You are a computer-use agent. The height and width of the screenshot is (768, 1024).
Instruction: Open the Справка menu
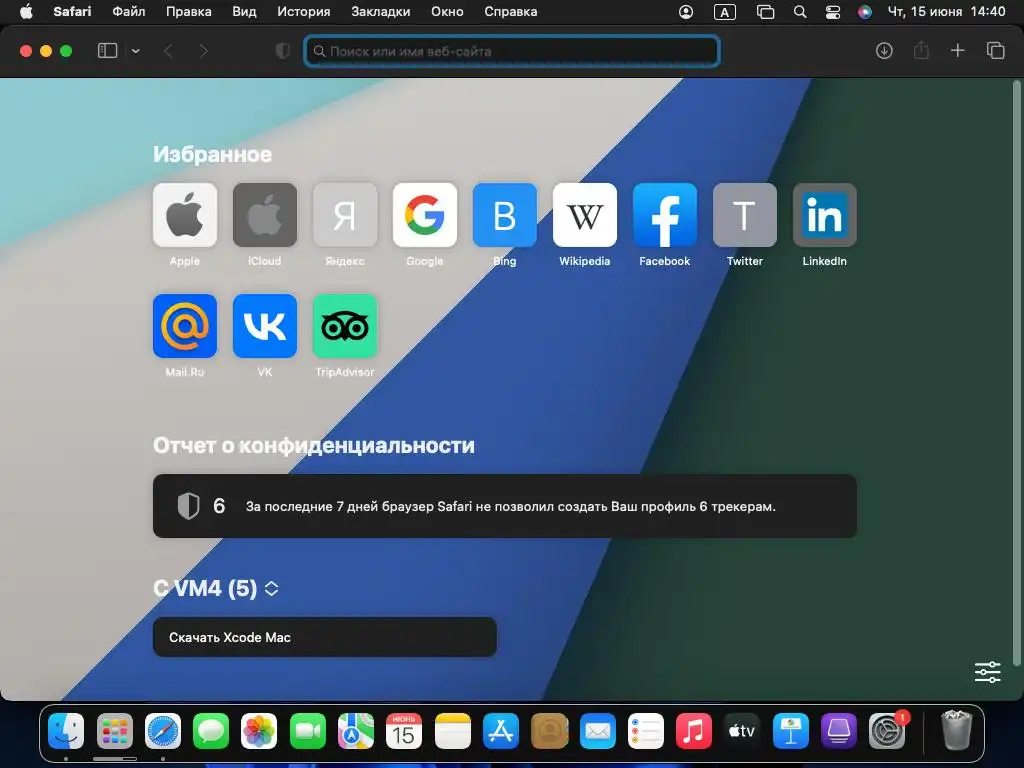[x=511, y=12]
